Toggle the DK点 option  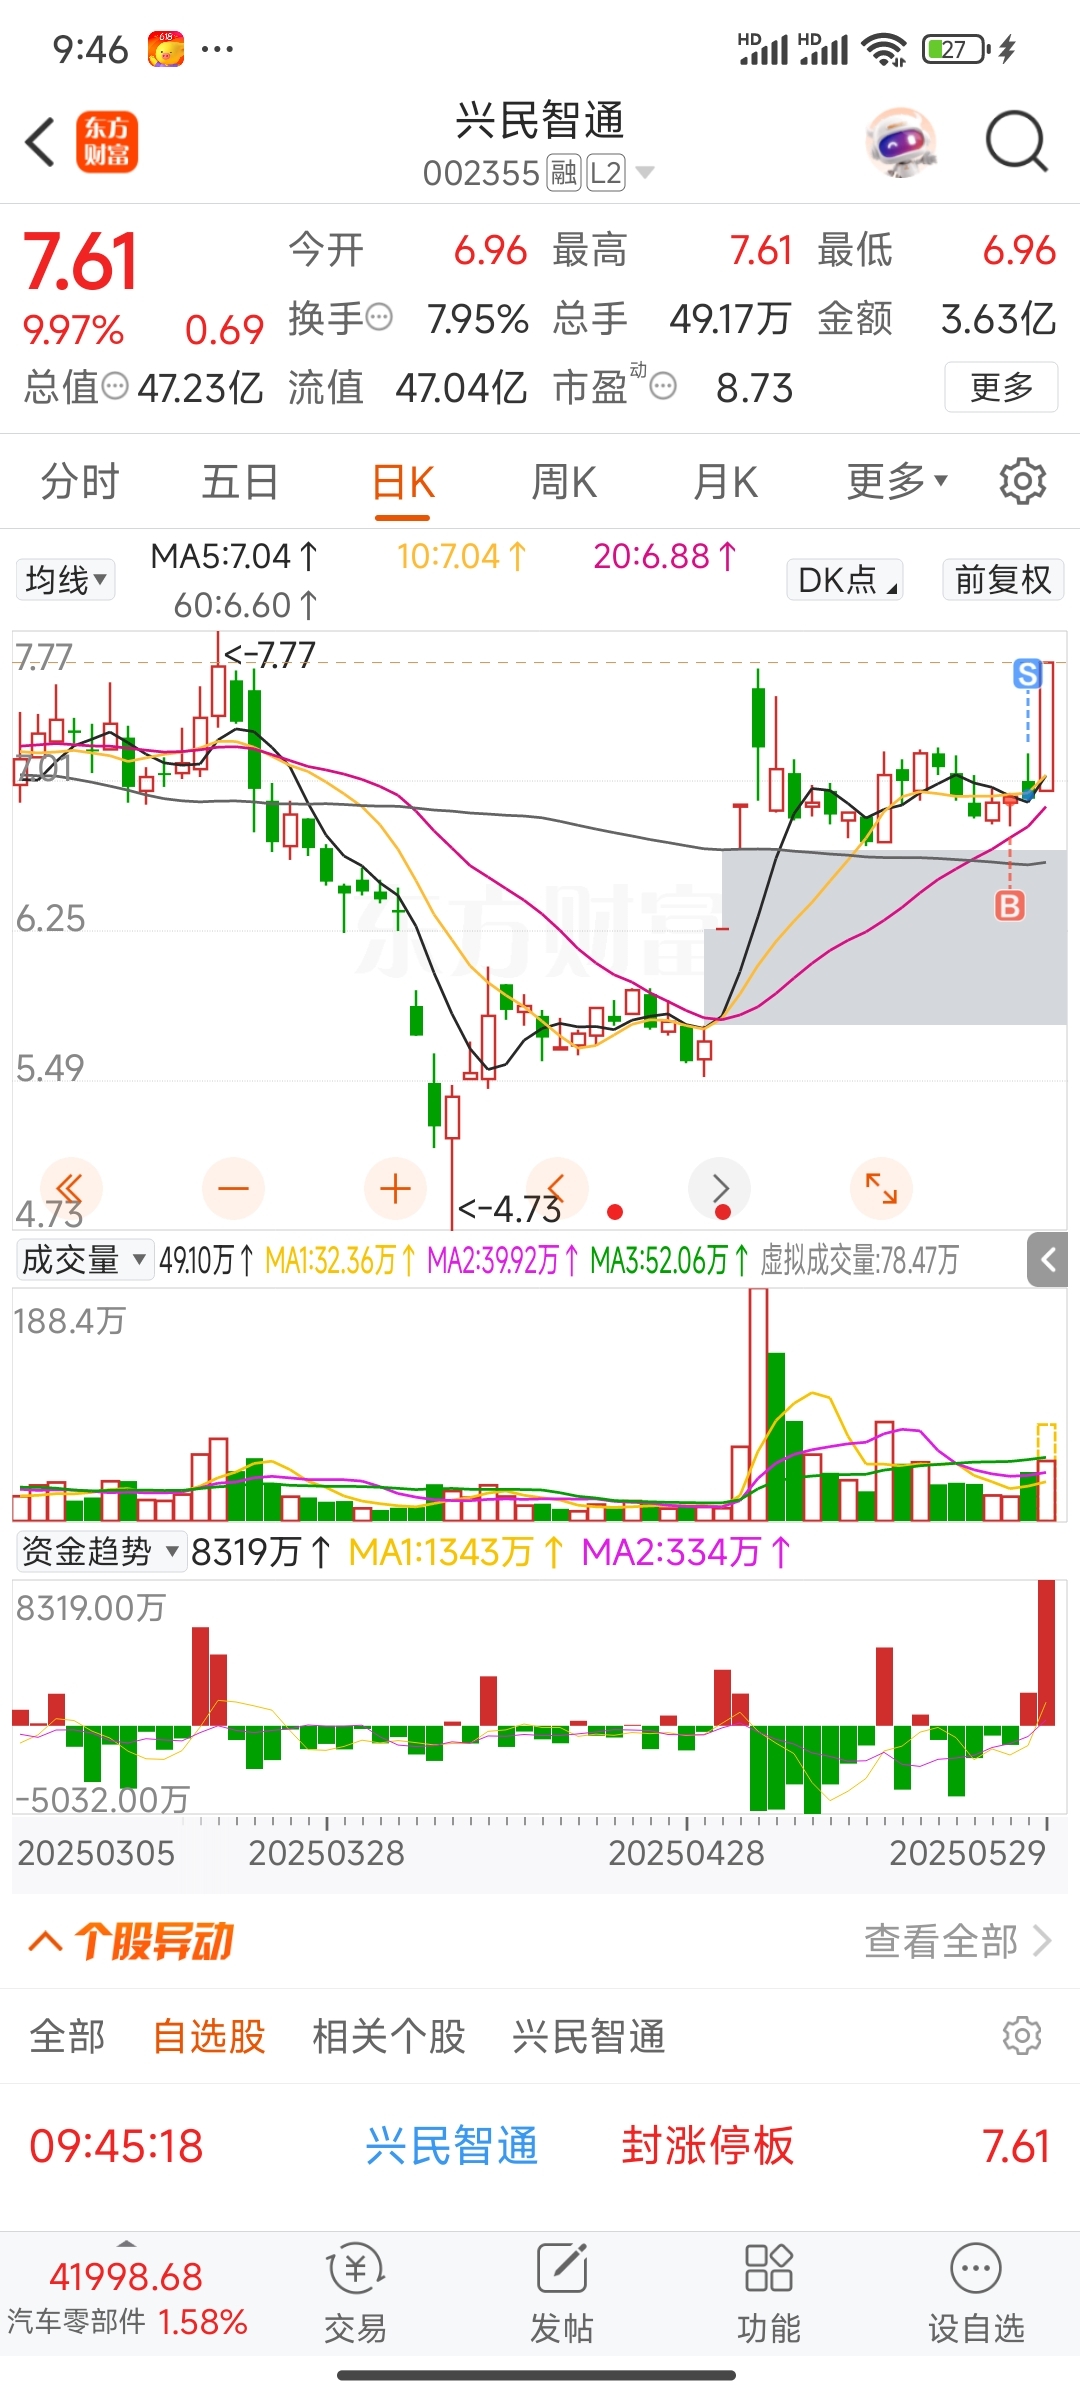click(845, 580)
